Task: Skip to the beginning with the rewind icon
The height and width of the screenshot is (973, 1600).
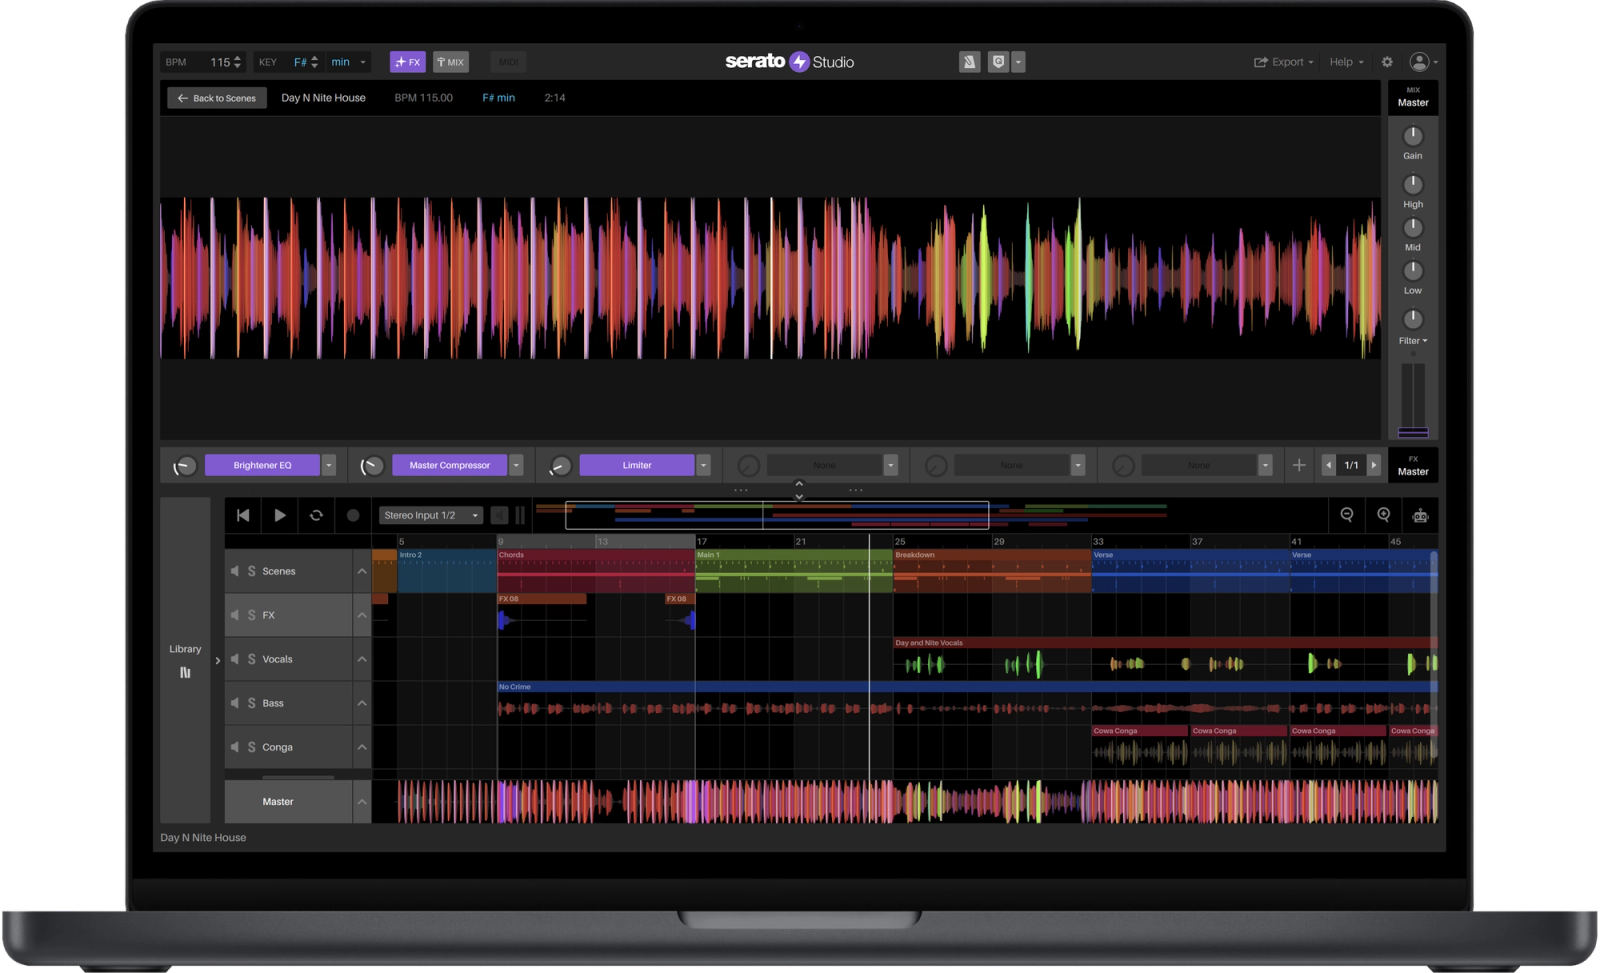Action: coord(242,515)
